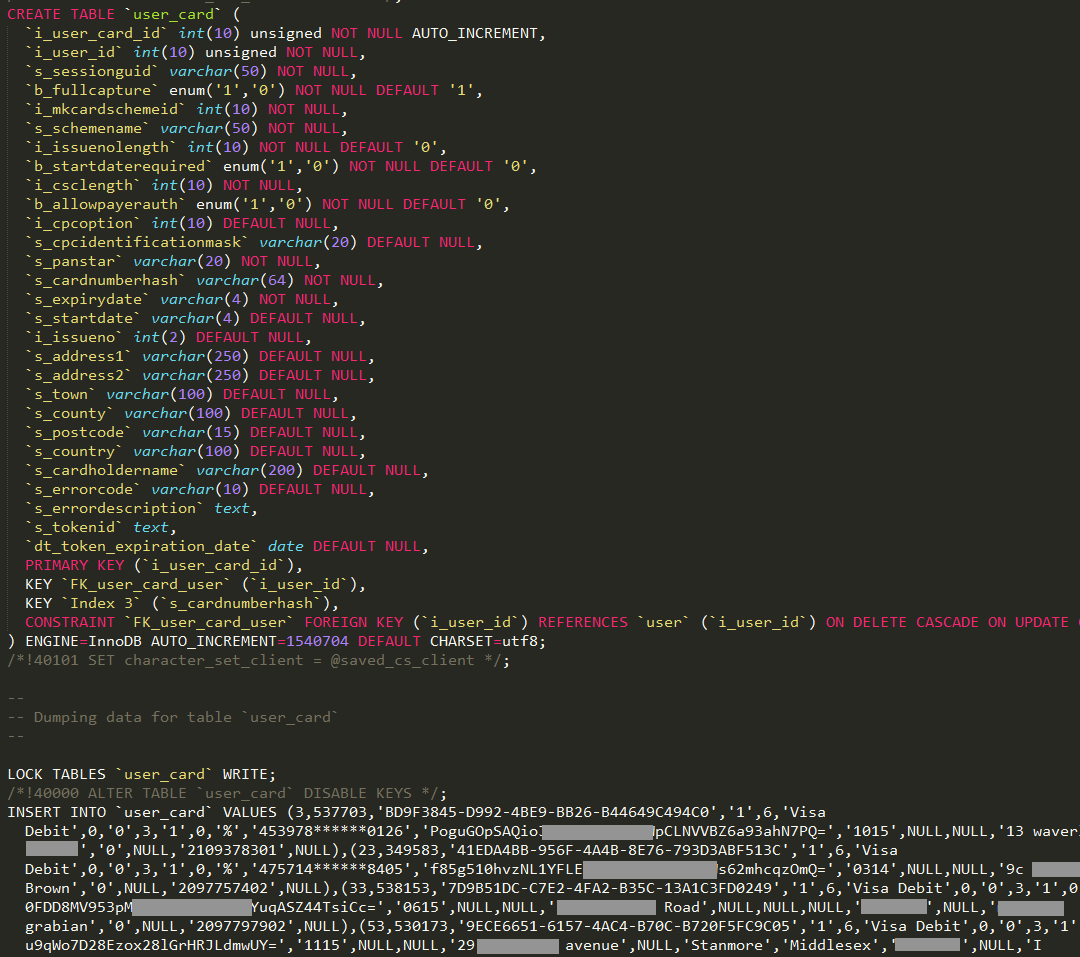
Task: Click the KEY `FK_user_card_user` index line
Action: click(195, 584)
